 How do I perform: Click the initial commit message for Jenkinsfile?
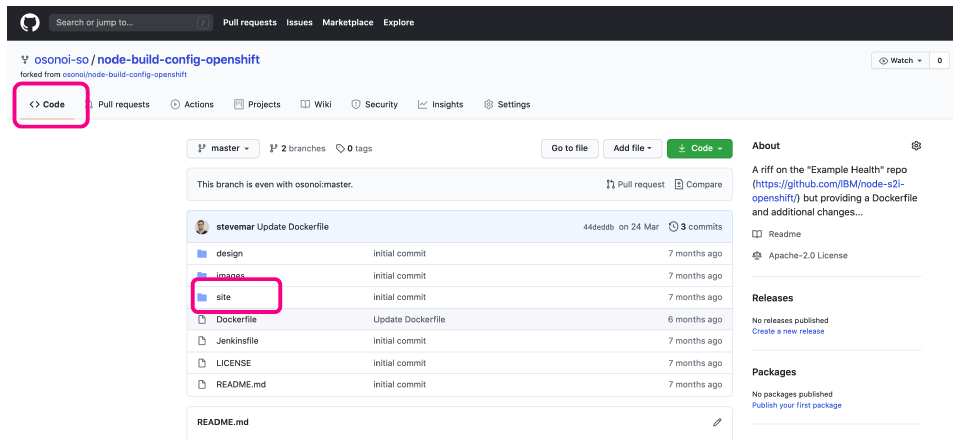[x=399, y=341]
